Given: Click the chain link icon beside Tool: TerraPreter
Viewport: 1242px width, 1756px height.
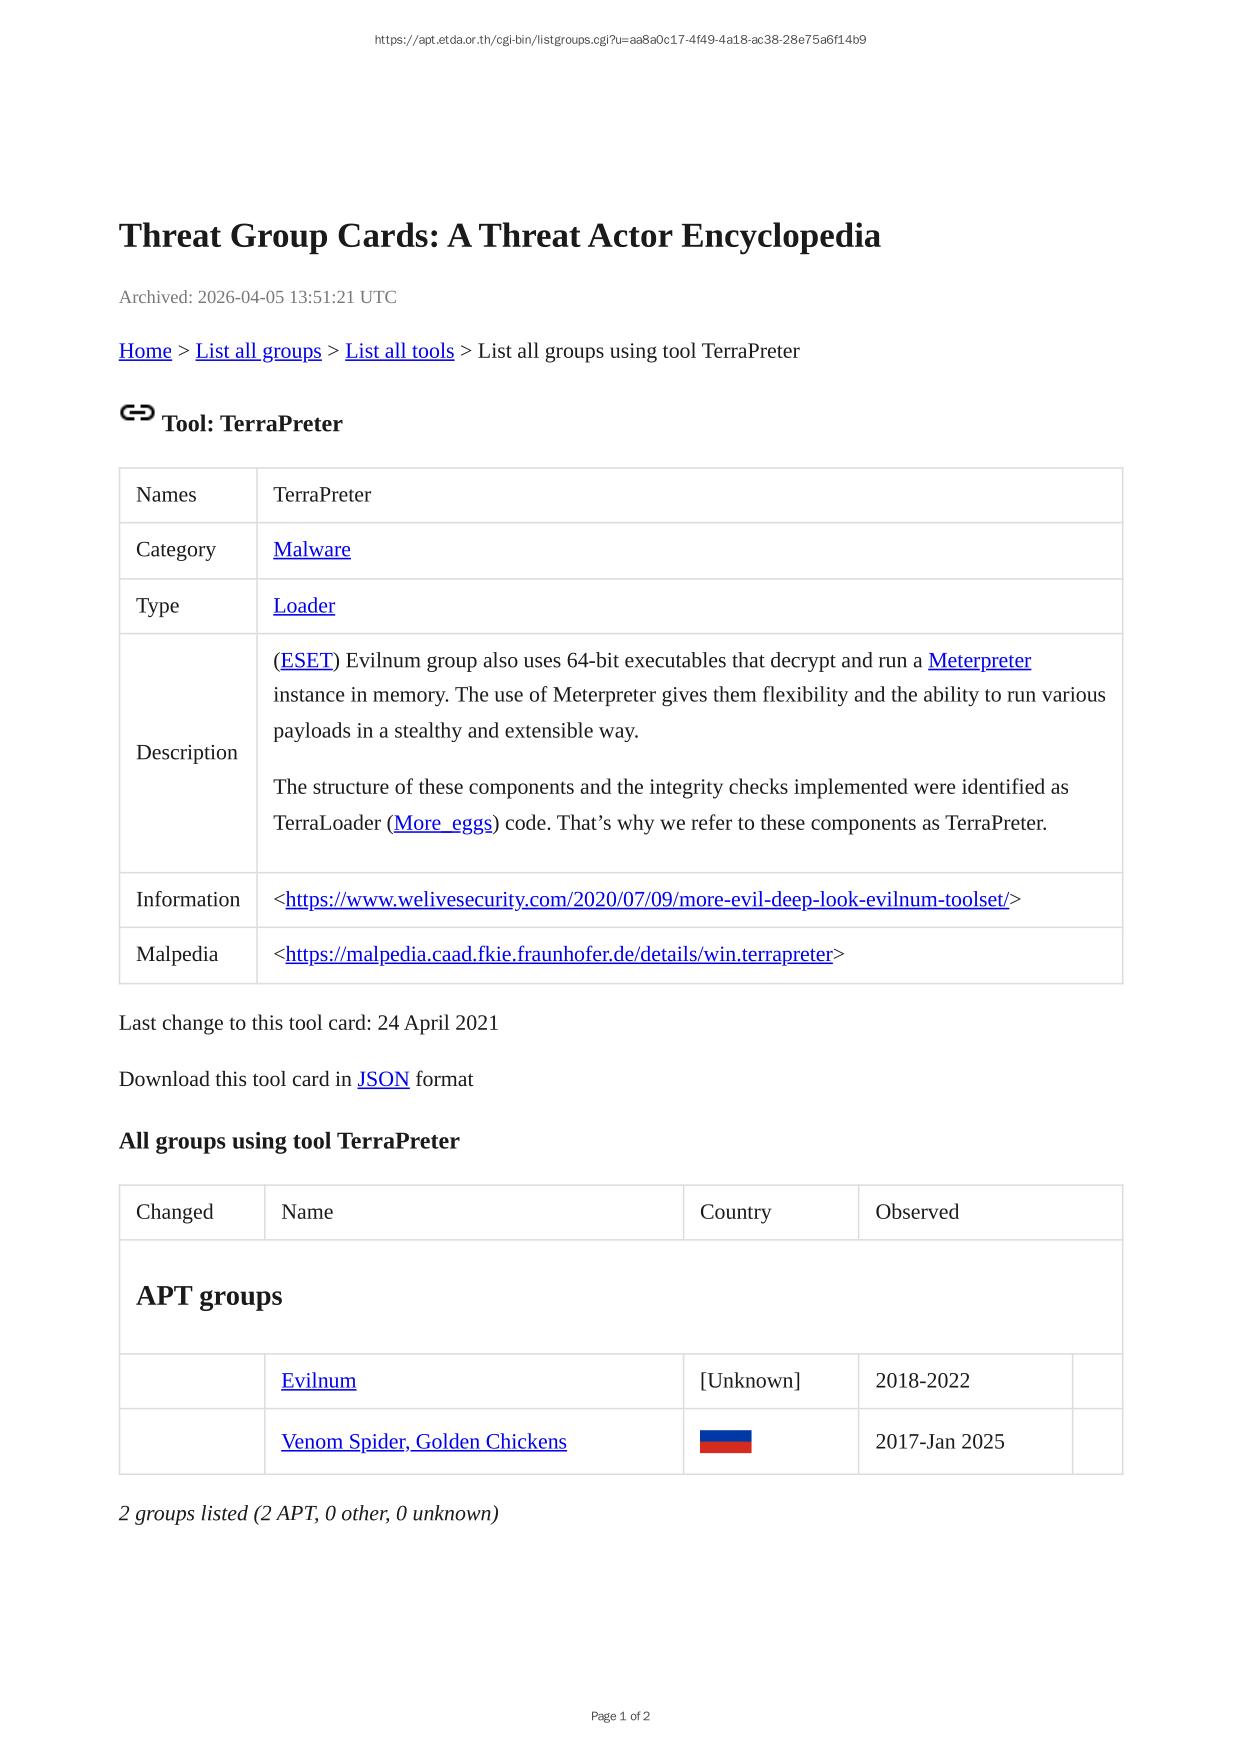Looking at the screenshot, I should (x=137, y=413).
